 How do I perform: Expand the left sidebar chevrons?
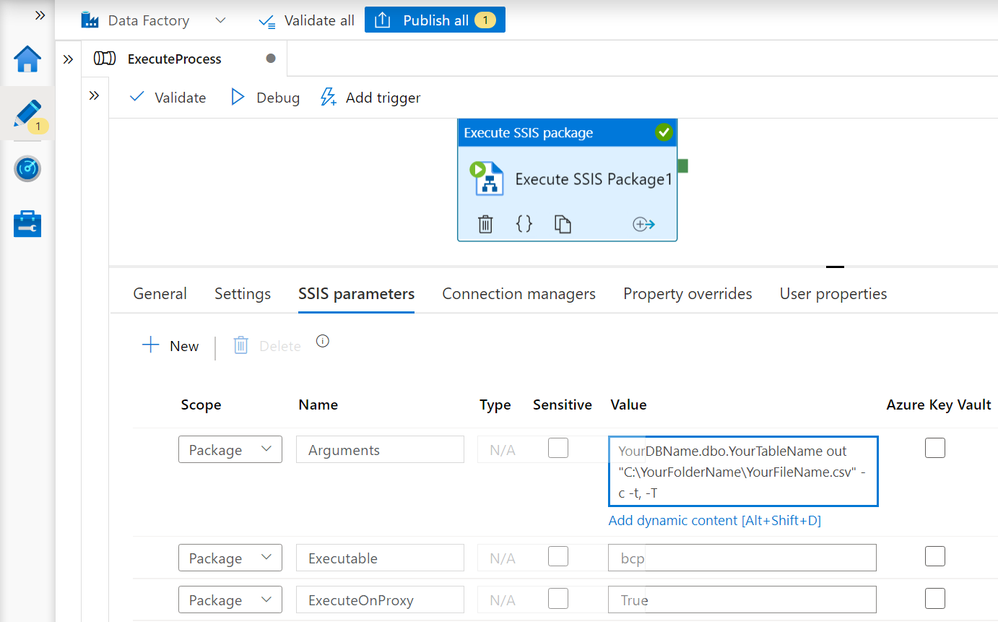(40, 15)
